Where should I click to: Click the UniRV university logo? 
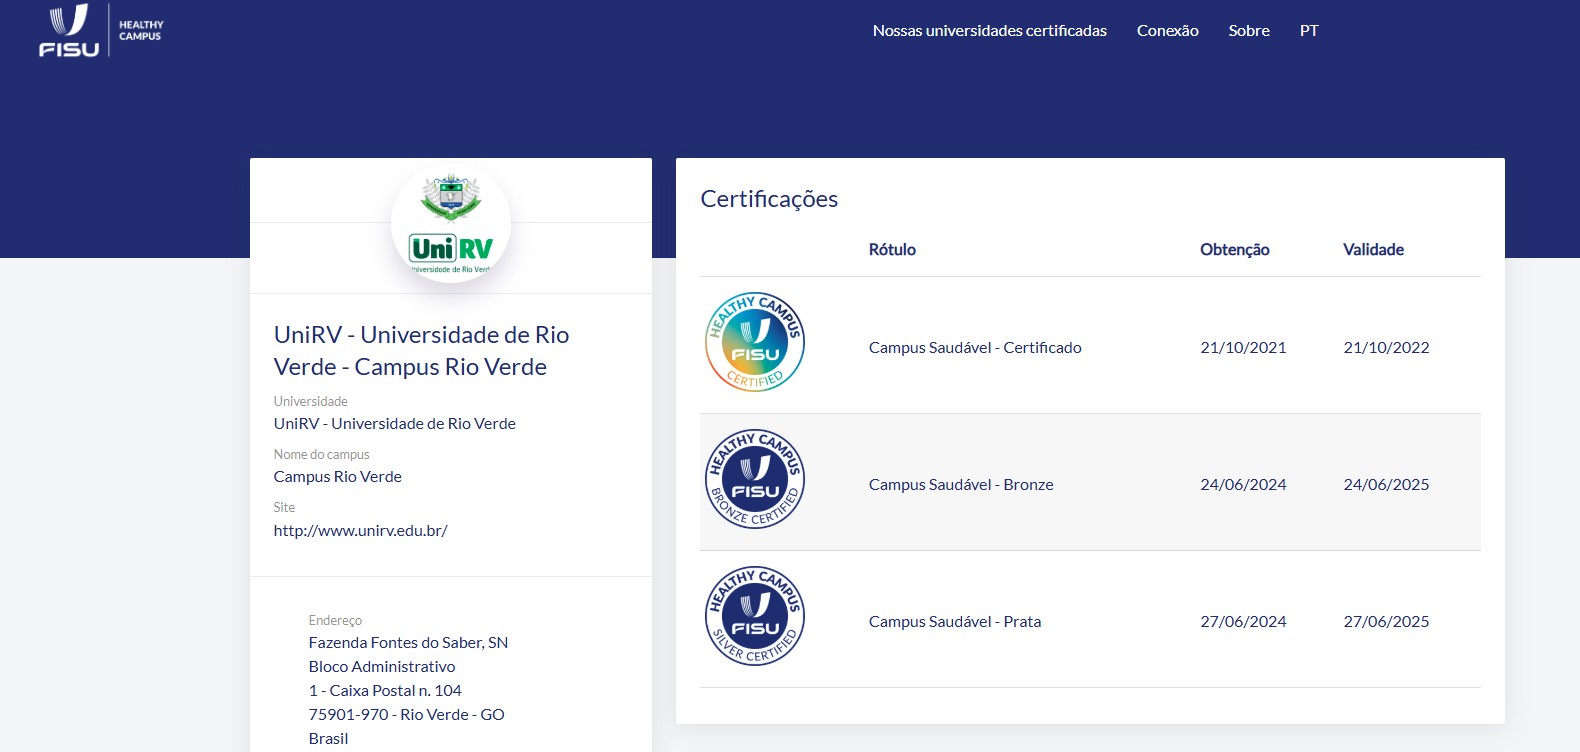[x=451, y=223]
